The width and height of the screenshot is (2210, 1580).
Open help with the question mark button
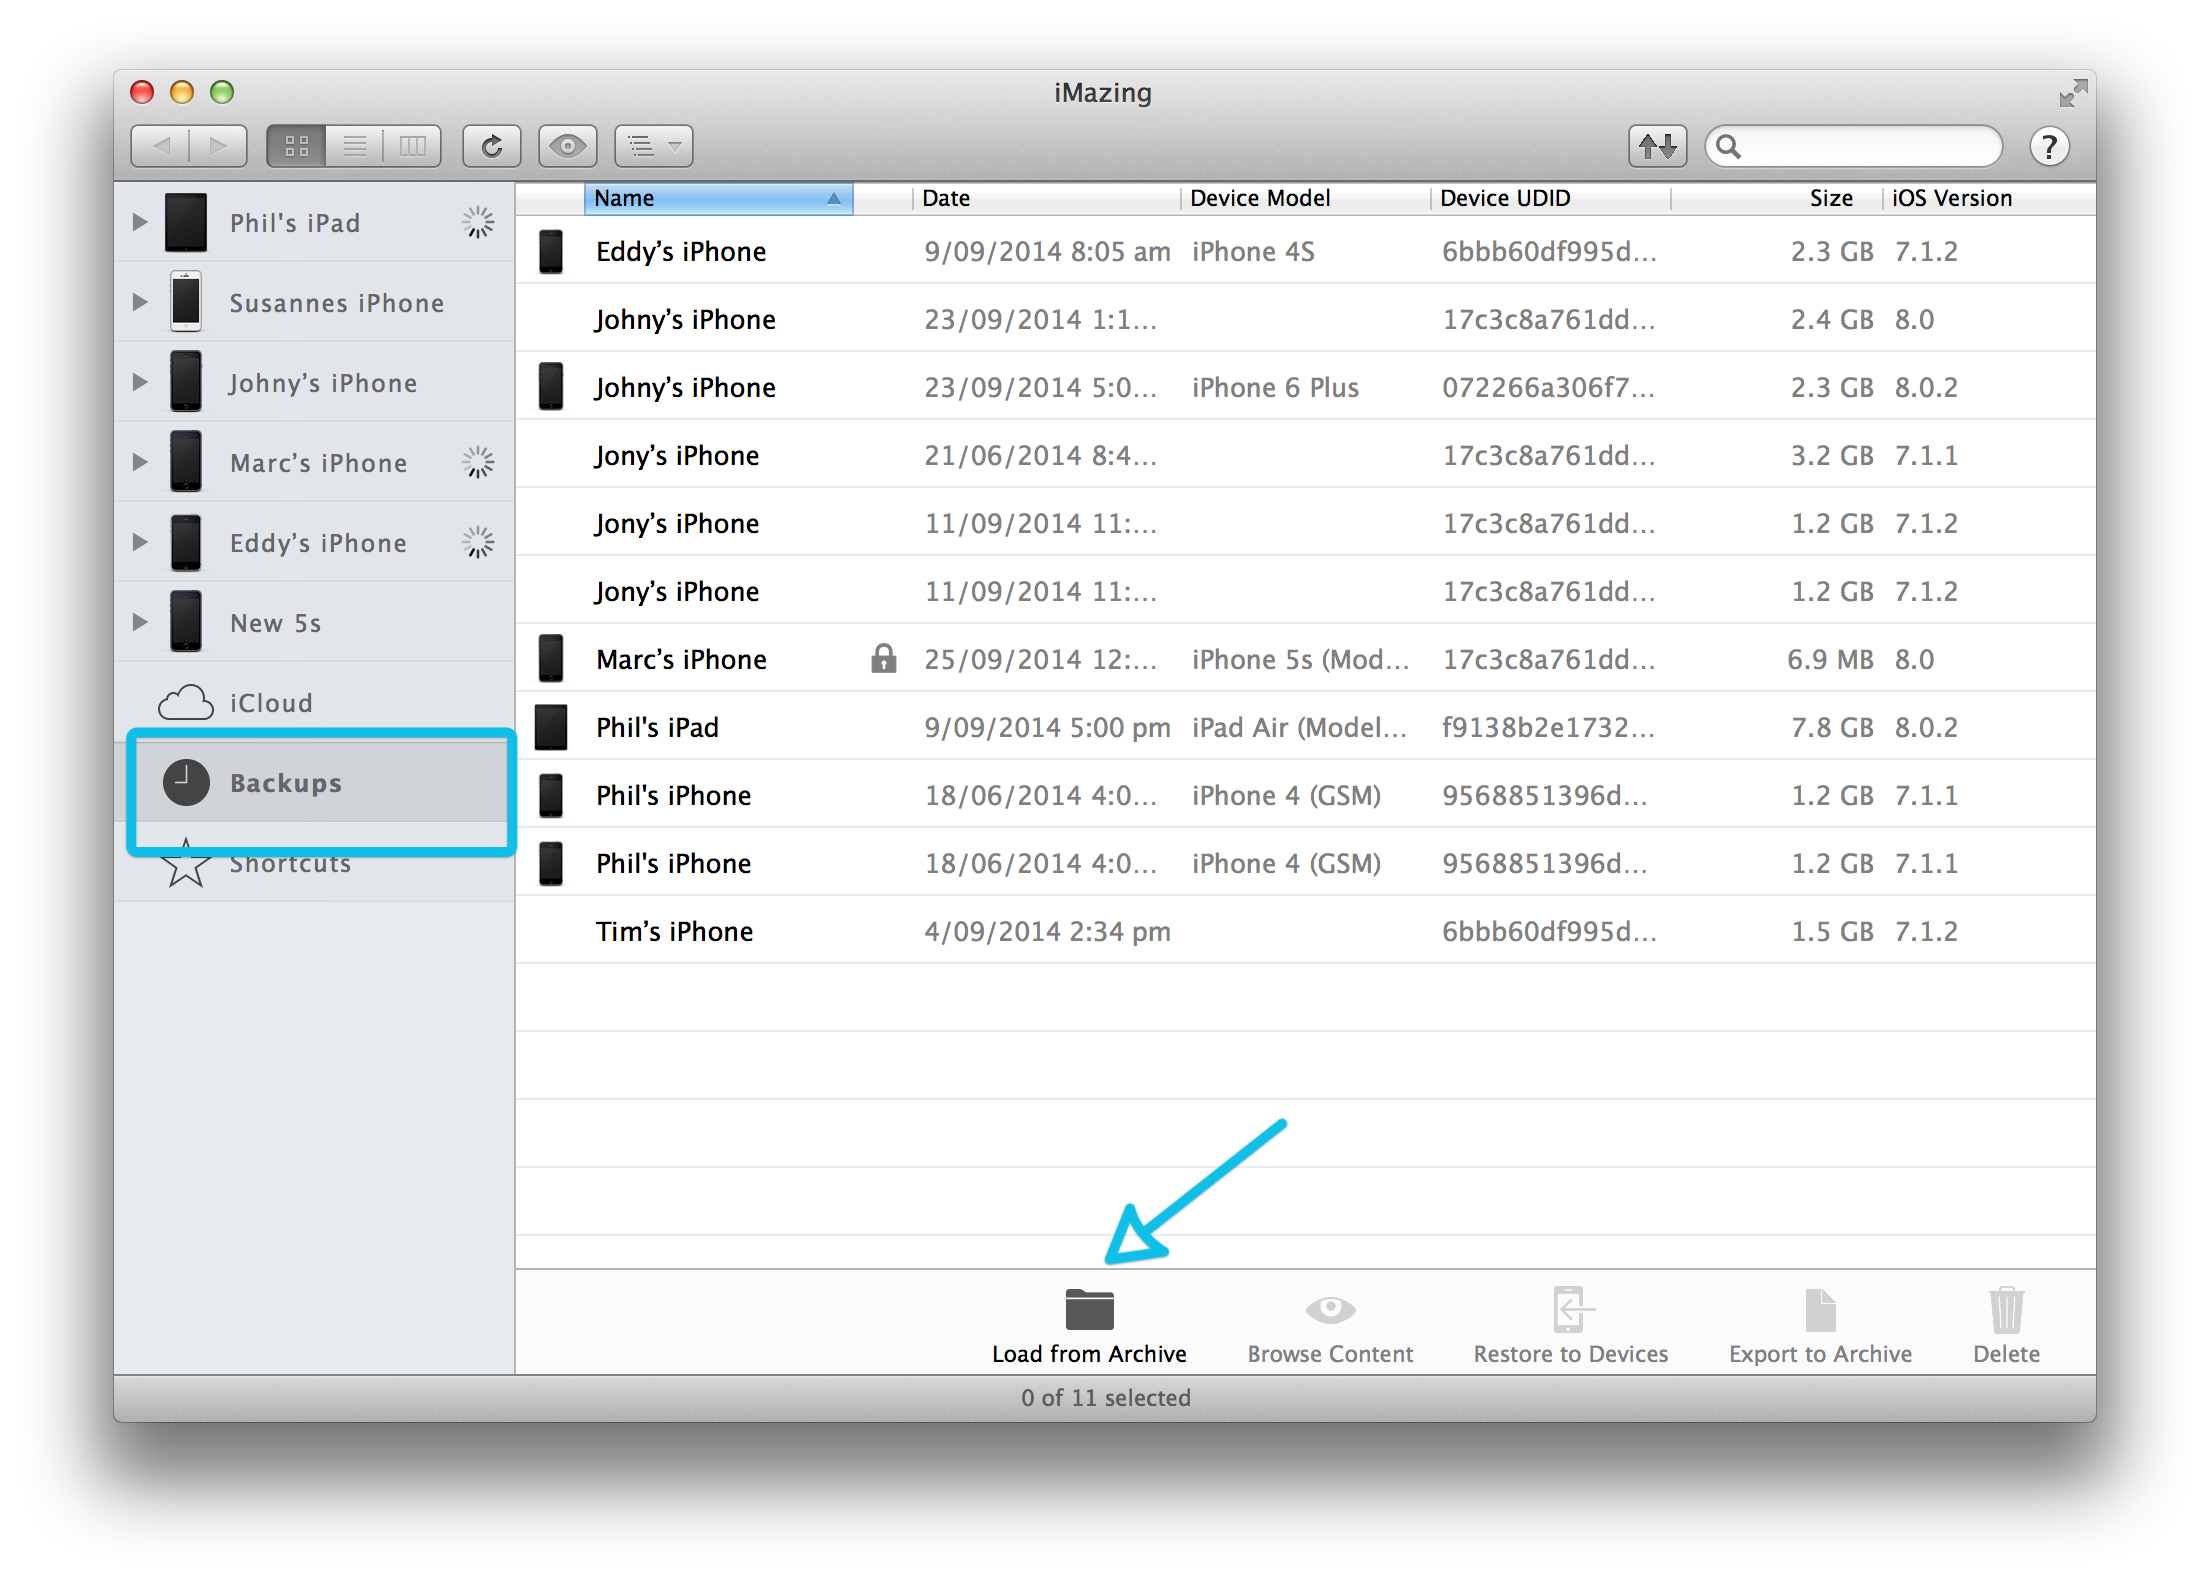point(2049,147)
